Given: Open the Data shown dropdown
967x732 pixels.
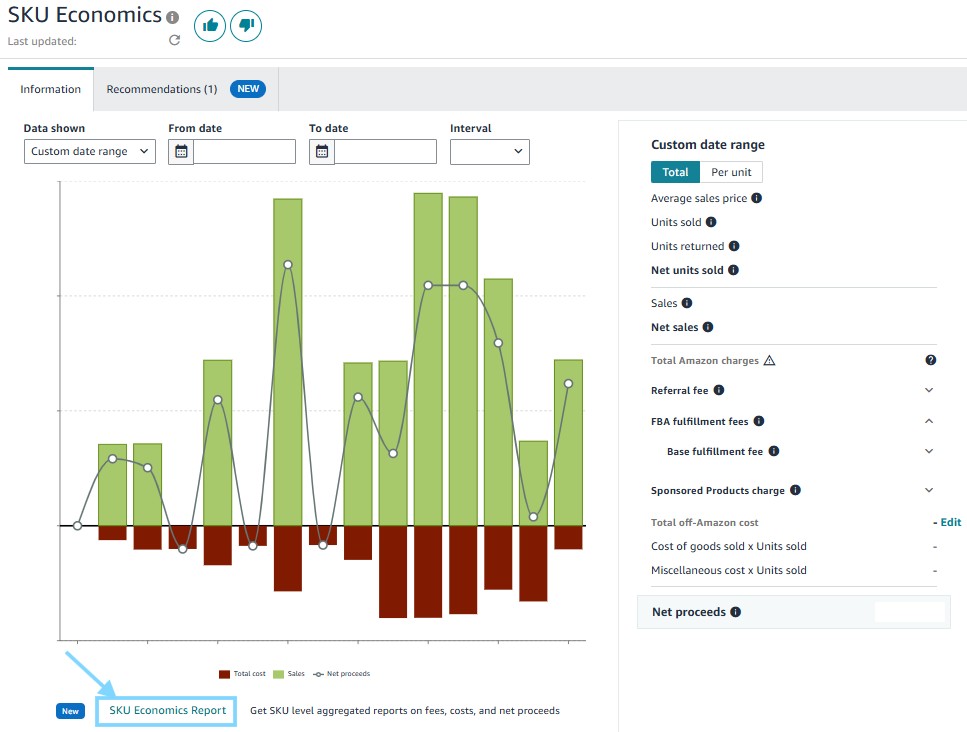Looking at the screenshot, I should coord(90,151).
